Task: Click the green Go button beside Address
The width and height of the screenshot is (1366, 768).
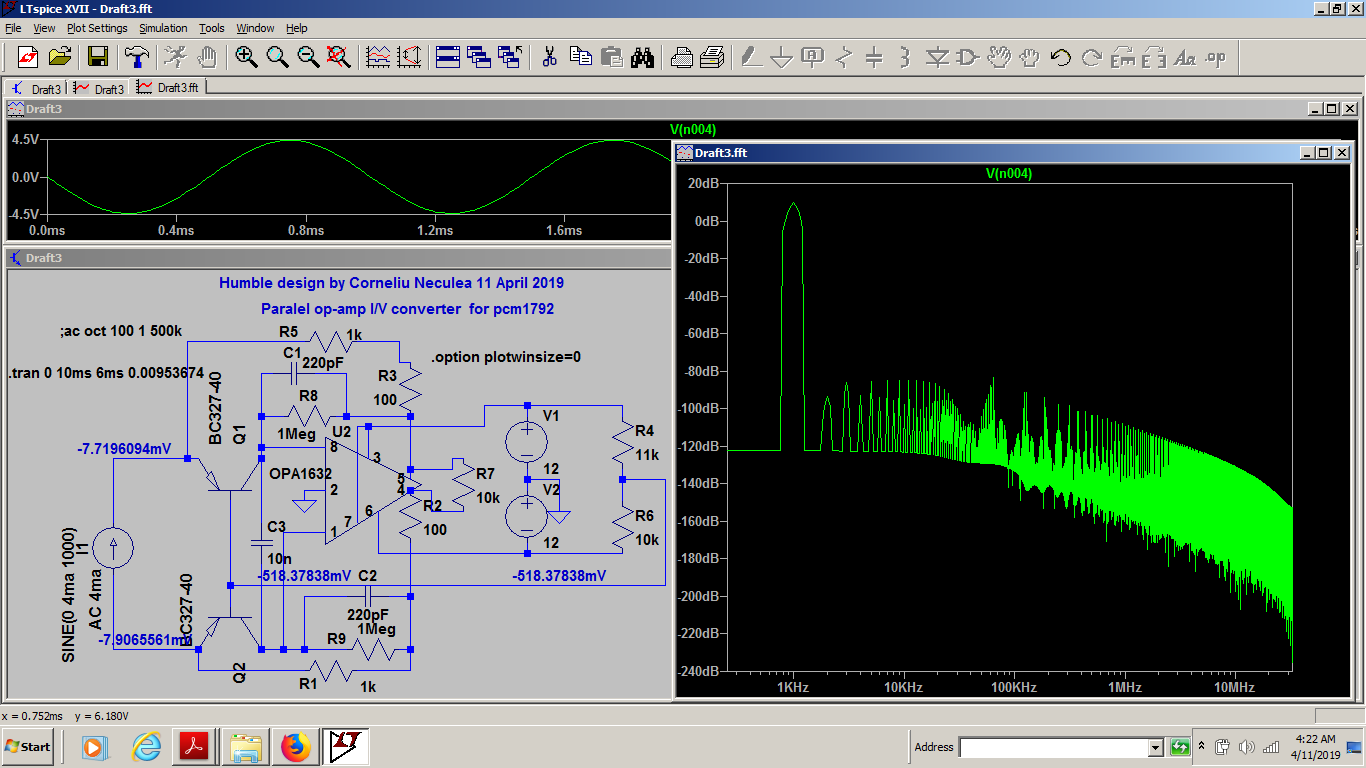Action: coord(1180,747)
